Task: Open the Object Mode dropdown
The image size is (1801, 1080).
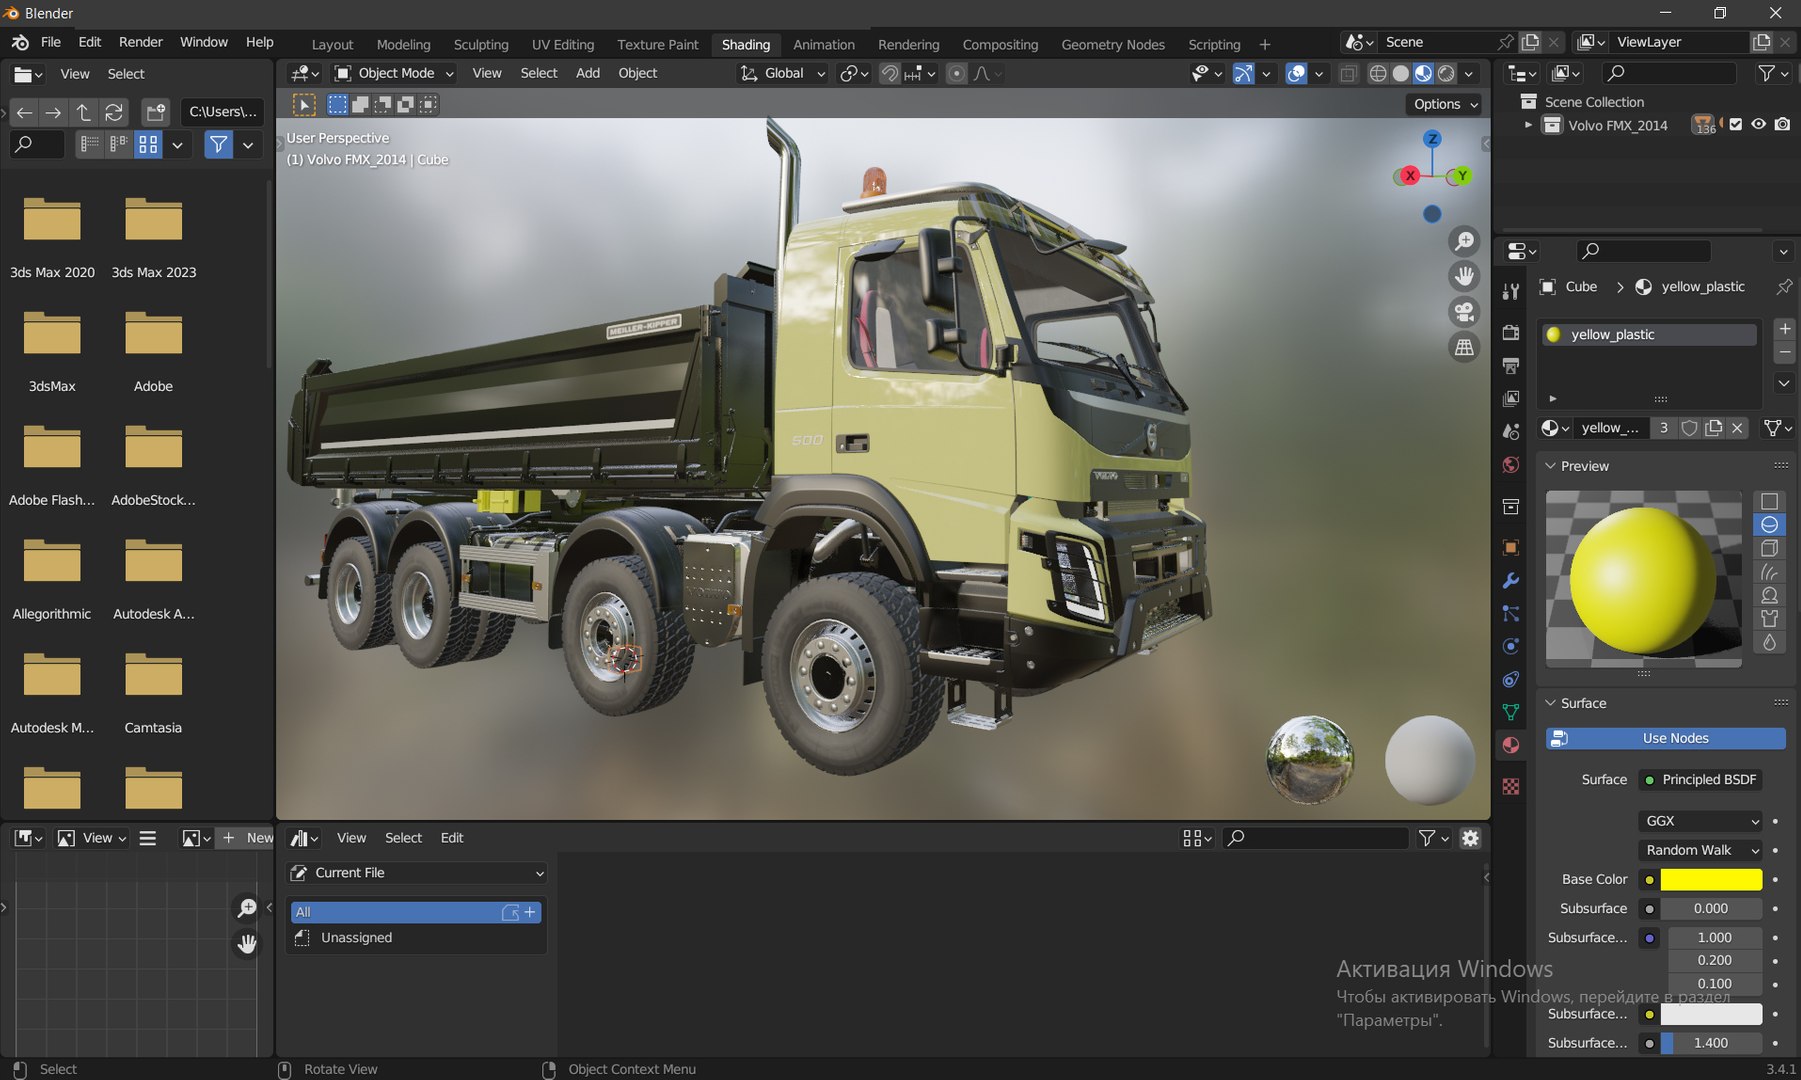Action: tap(394, 73)
